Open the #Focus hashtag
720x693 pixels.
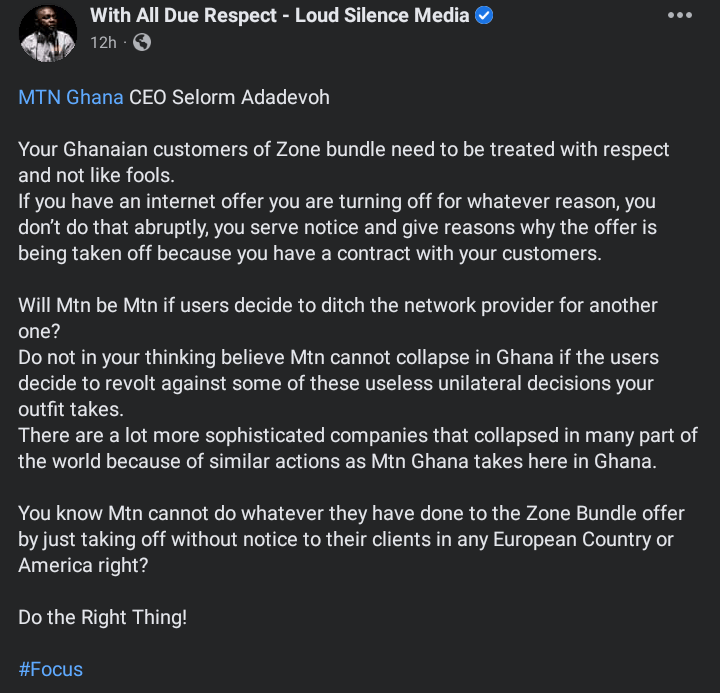[x=50, y=669]
